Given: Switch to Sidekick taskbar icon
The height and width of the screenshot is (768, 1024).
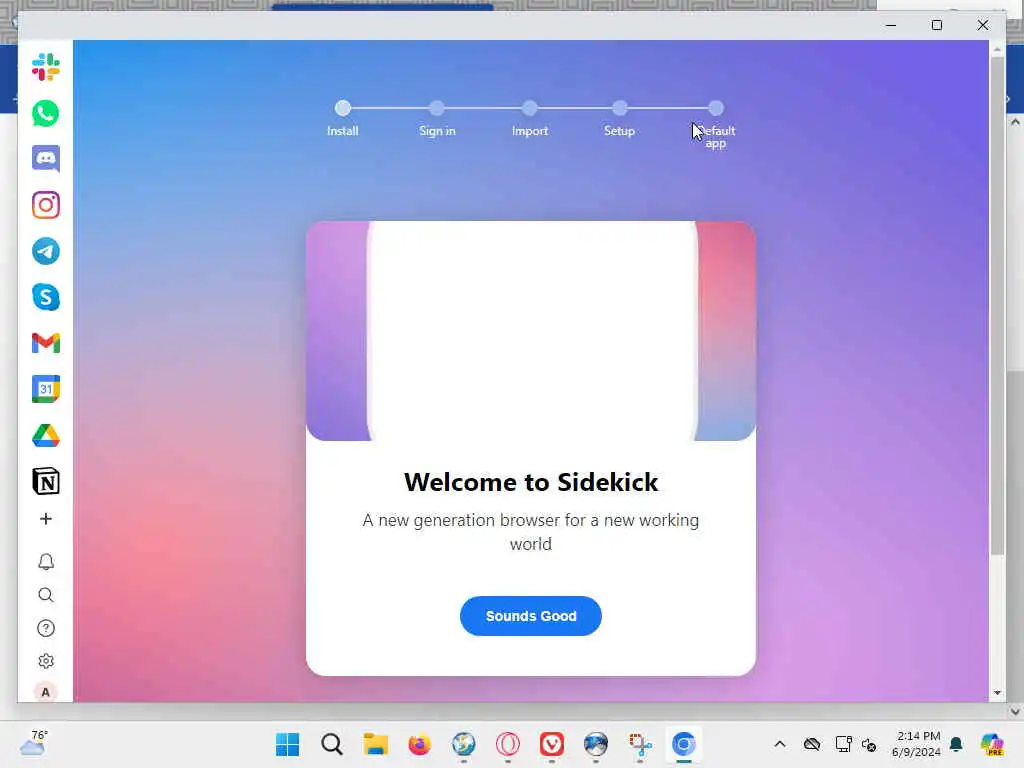Looking at the screenshot, I should [x=684, y=744].
